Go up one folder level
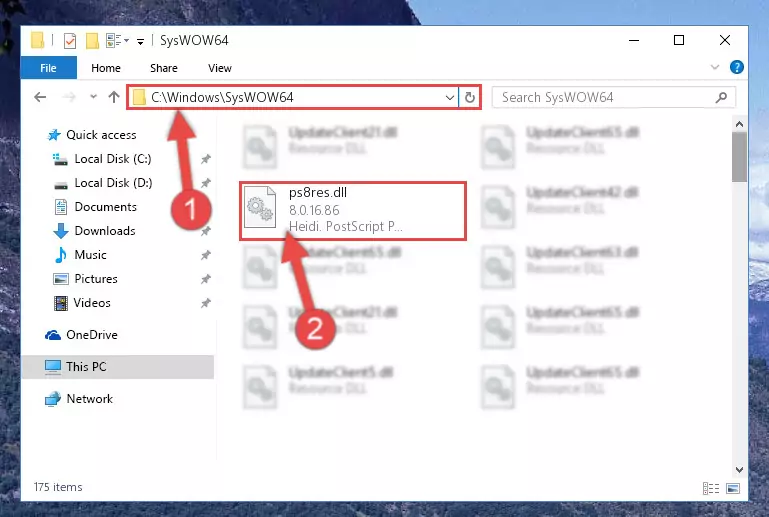Image resolution: width=769 pixels, height=517 pixels. [114, 97]
